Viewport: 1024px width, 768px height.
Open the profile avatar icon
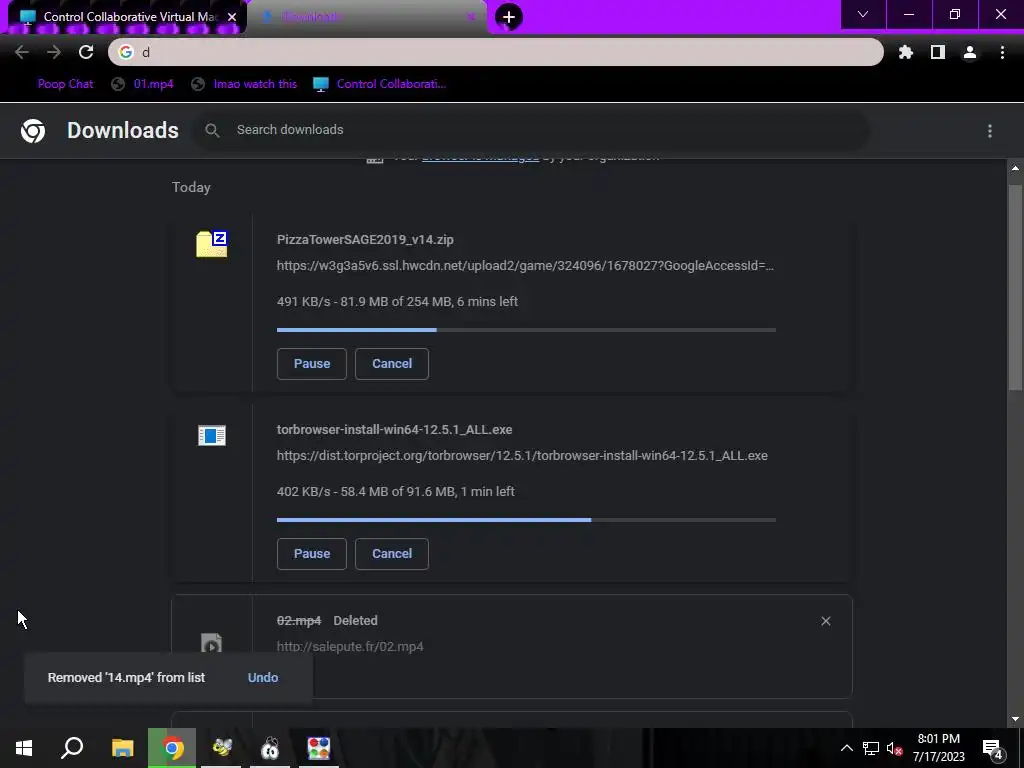click(970, 52)
